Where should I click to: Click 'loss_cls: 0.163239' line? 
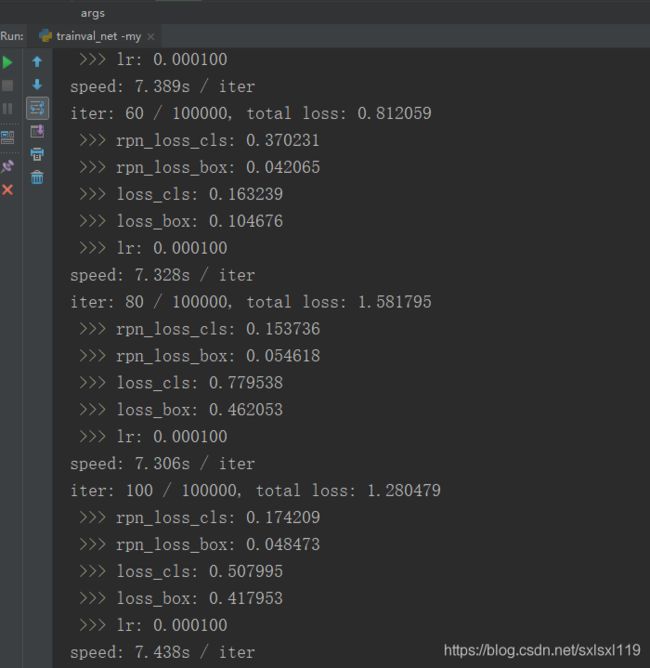(x=181, y=194)
